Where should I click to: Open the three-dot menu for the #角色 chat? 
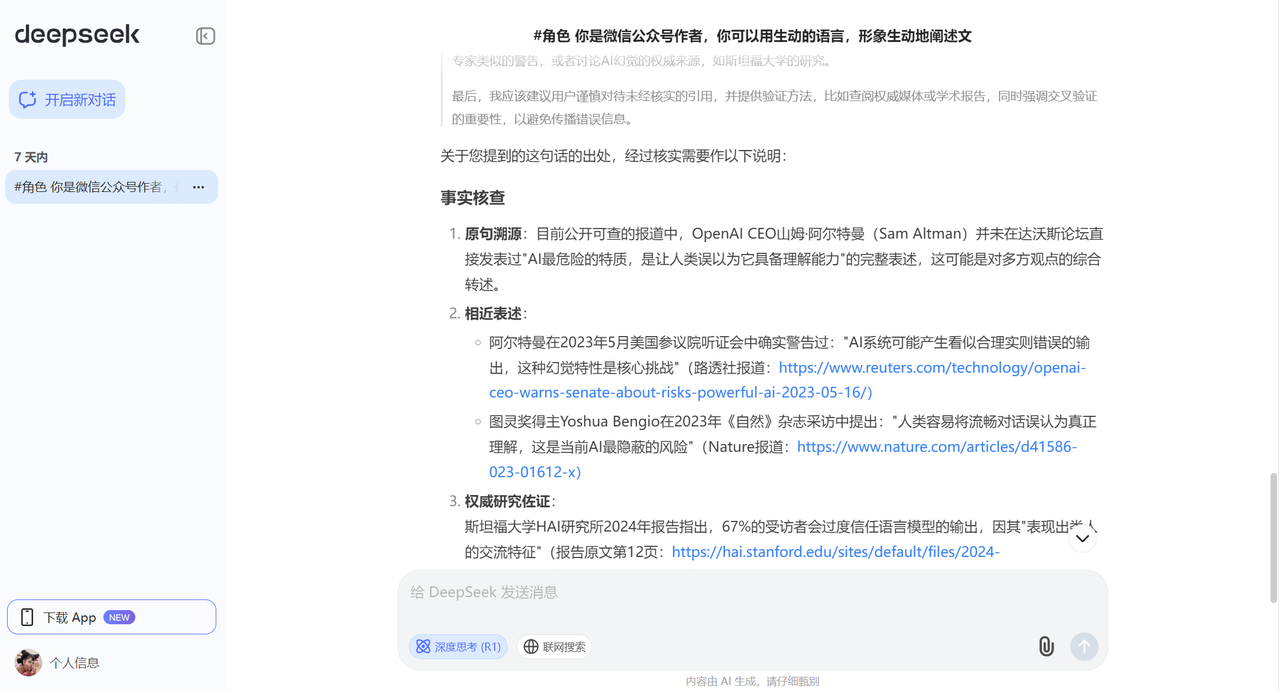tap(198, 187)
